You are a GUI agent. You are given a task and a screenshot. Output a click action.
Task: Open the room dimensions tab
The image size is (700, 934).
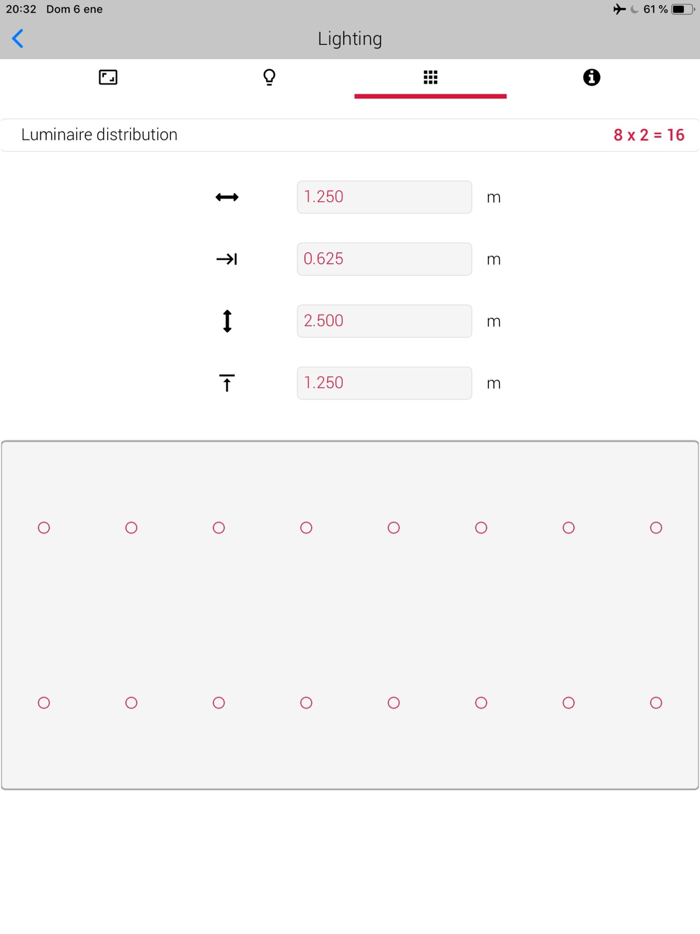click(x=107, y=76)
